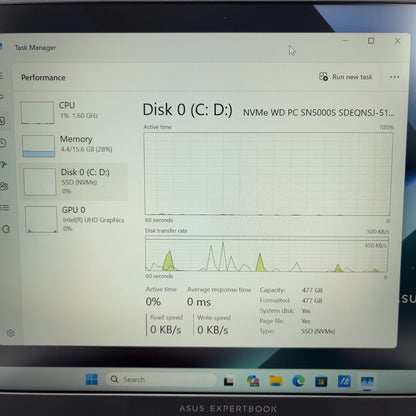Open the Details list icon in sidebar
The width and height of the screenshot is (416, 416).
[x=4, y=208]
